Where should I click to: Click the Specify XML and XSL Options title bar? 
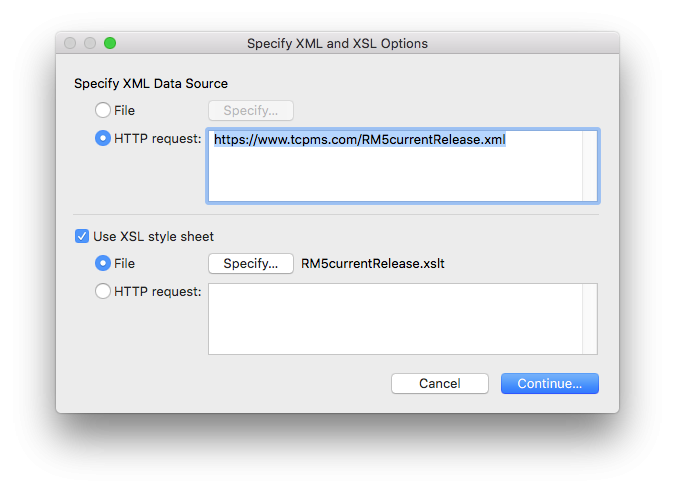337,43
